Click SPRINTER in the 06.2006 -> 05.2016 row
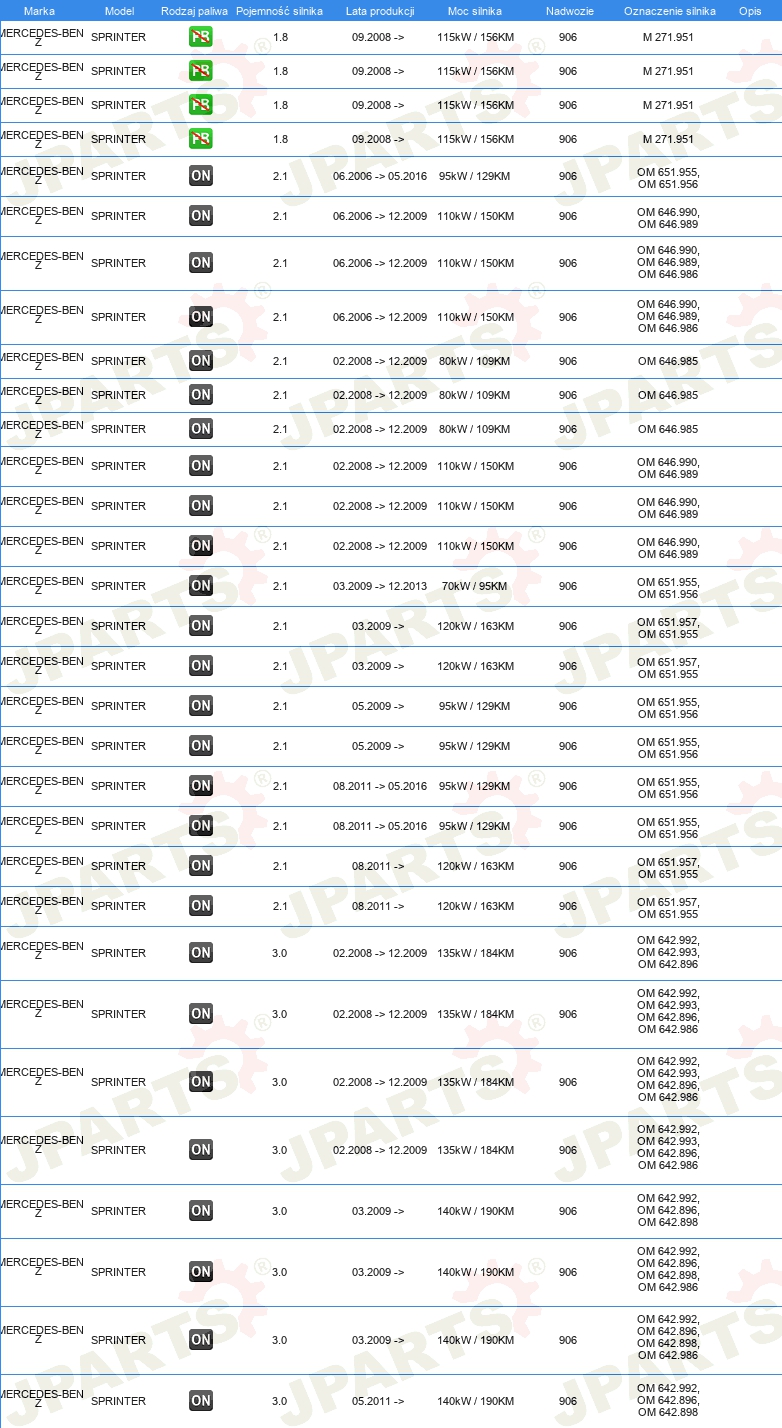The width and height of the screenshot is (782, 1428). point(118,176)
